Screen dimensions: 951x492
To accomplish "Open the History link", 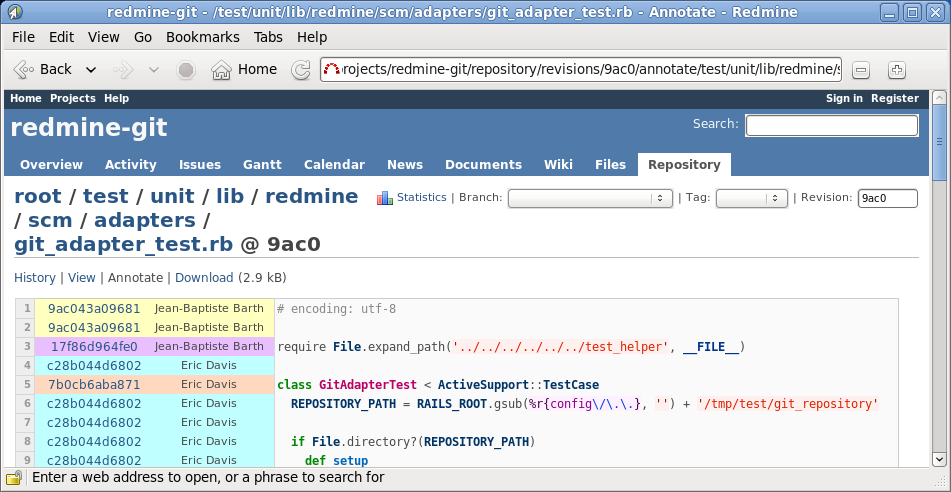I will click(35, 278).
